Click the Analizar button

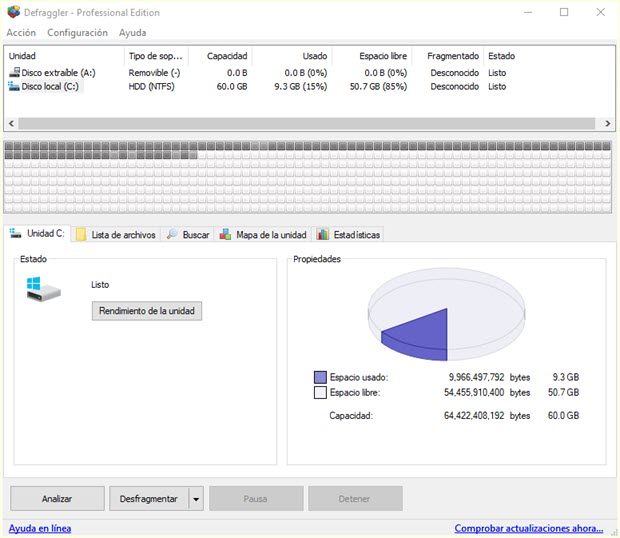[x=57, y=498]
